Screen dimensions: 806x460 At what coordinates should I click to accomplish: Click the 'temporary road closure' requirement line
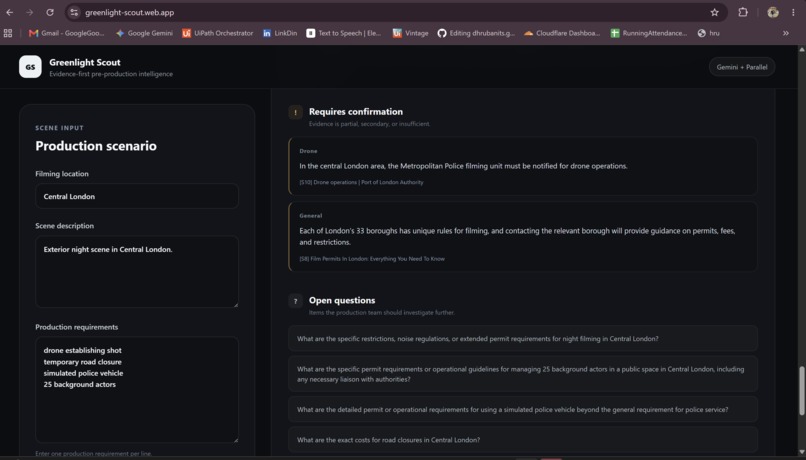83,362
